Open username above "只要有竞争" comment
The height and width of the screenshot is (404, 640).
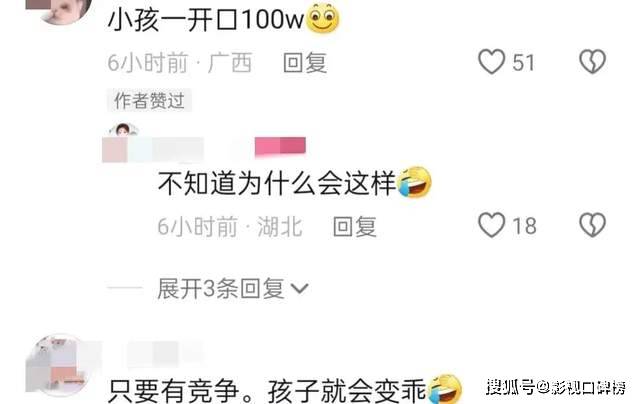165,353
